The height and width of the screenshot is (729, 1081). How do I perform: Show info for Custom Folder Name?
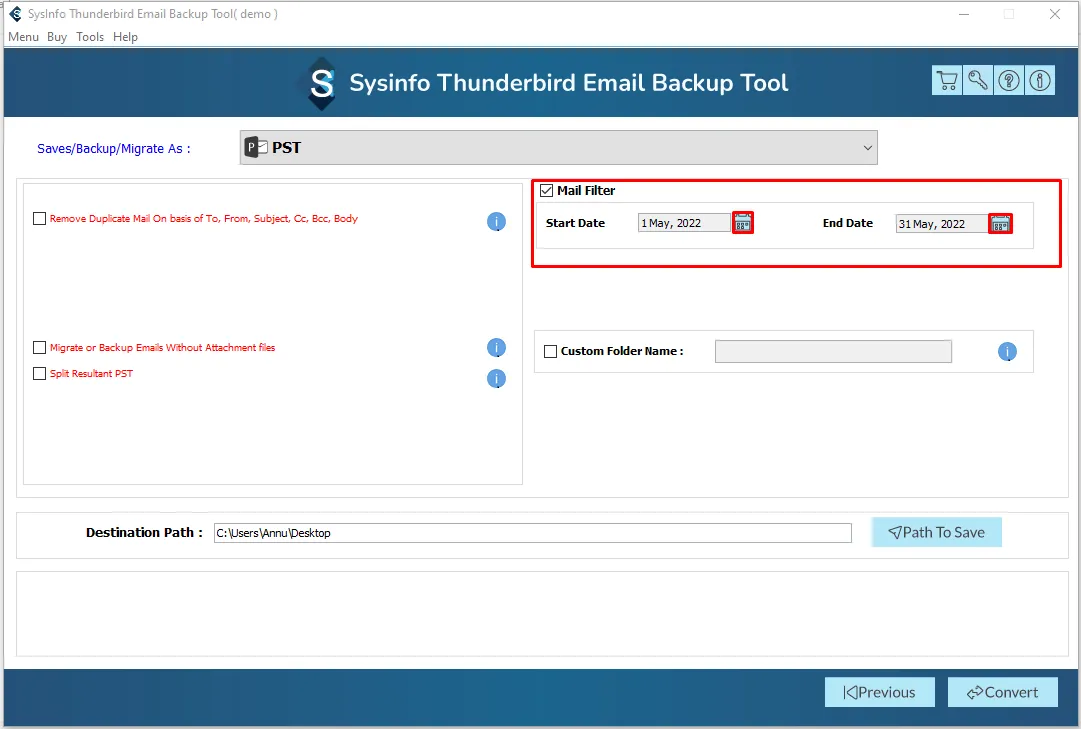coord(1007,352)
